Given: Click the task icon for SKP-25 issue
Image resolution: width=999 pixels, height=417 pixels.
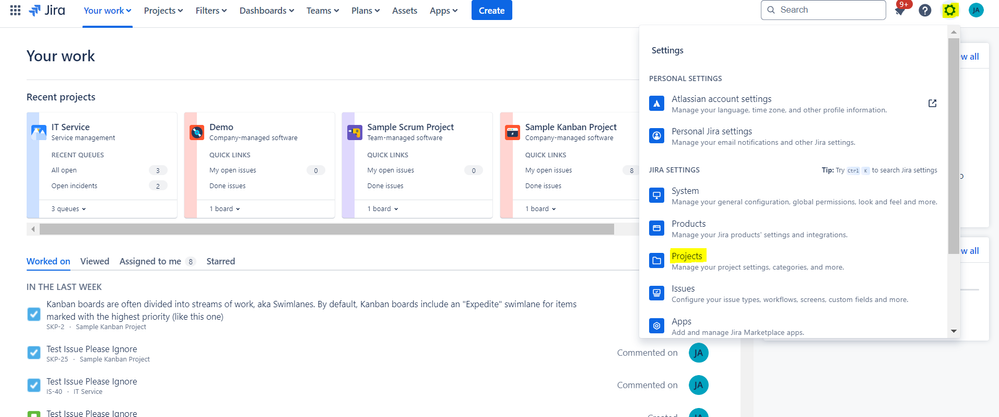Looking at the screenshot, I should 34,353.
